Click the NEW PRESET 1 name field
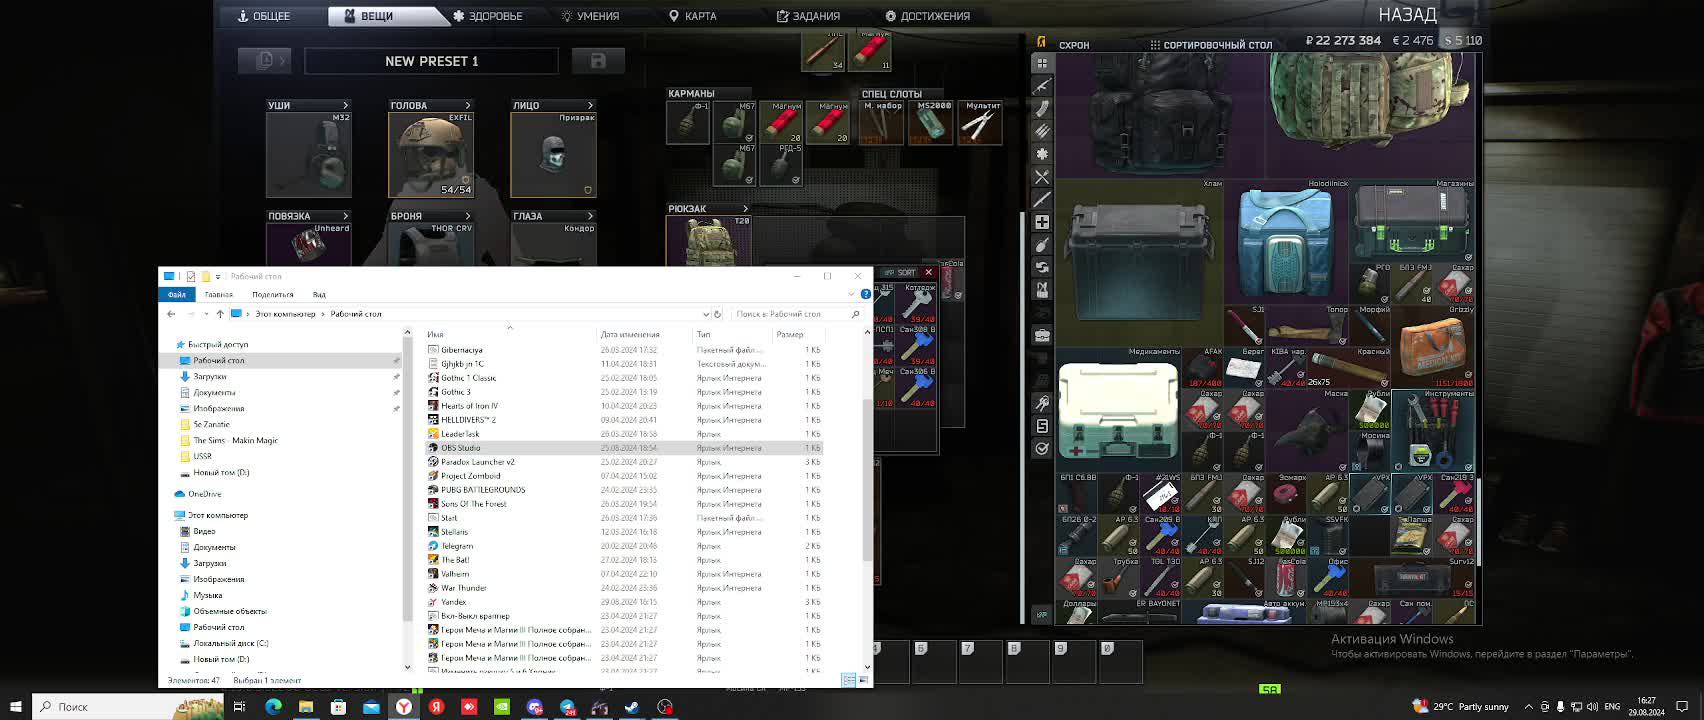1704x720 pixels. [432, 61]
